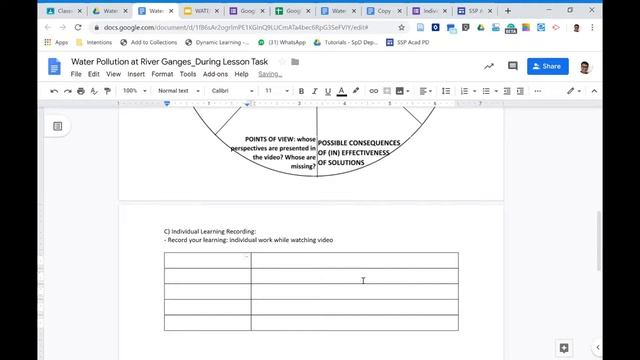Click the browser Reload button
The image size is (640, 360).
click(x=78, y=27)
